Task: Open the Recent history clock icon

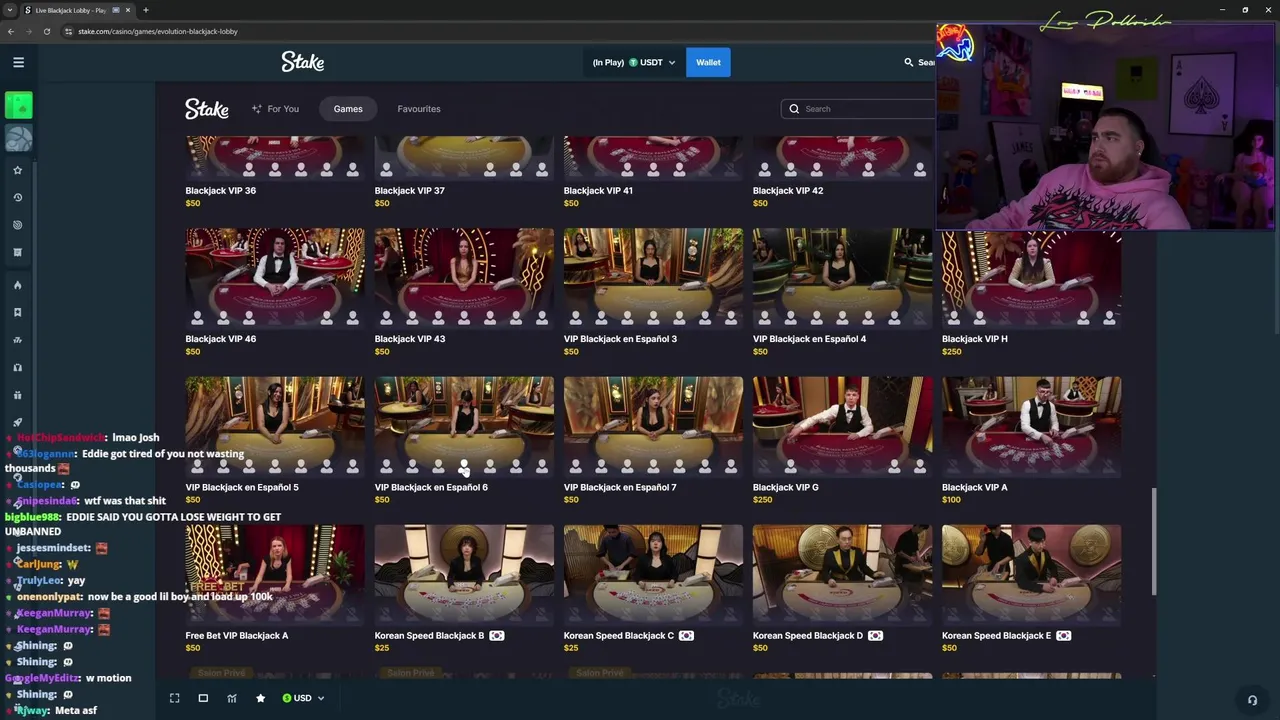Action: pyautogui.click(x=17, y=198)
